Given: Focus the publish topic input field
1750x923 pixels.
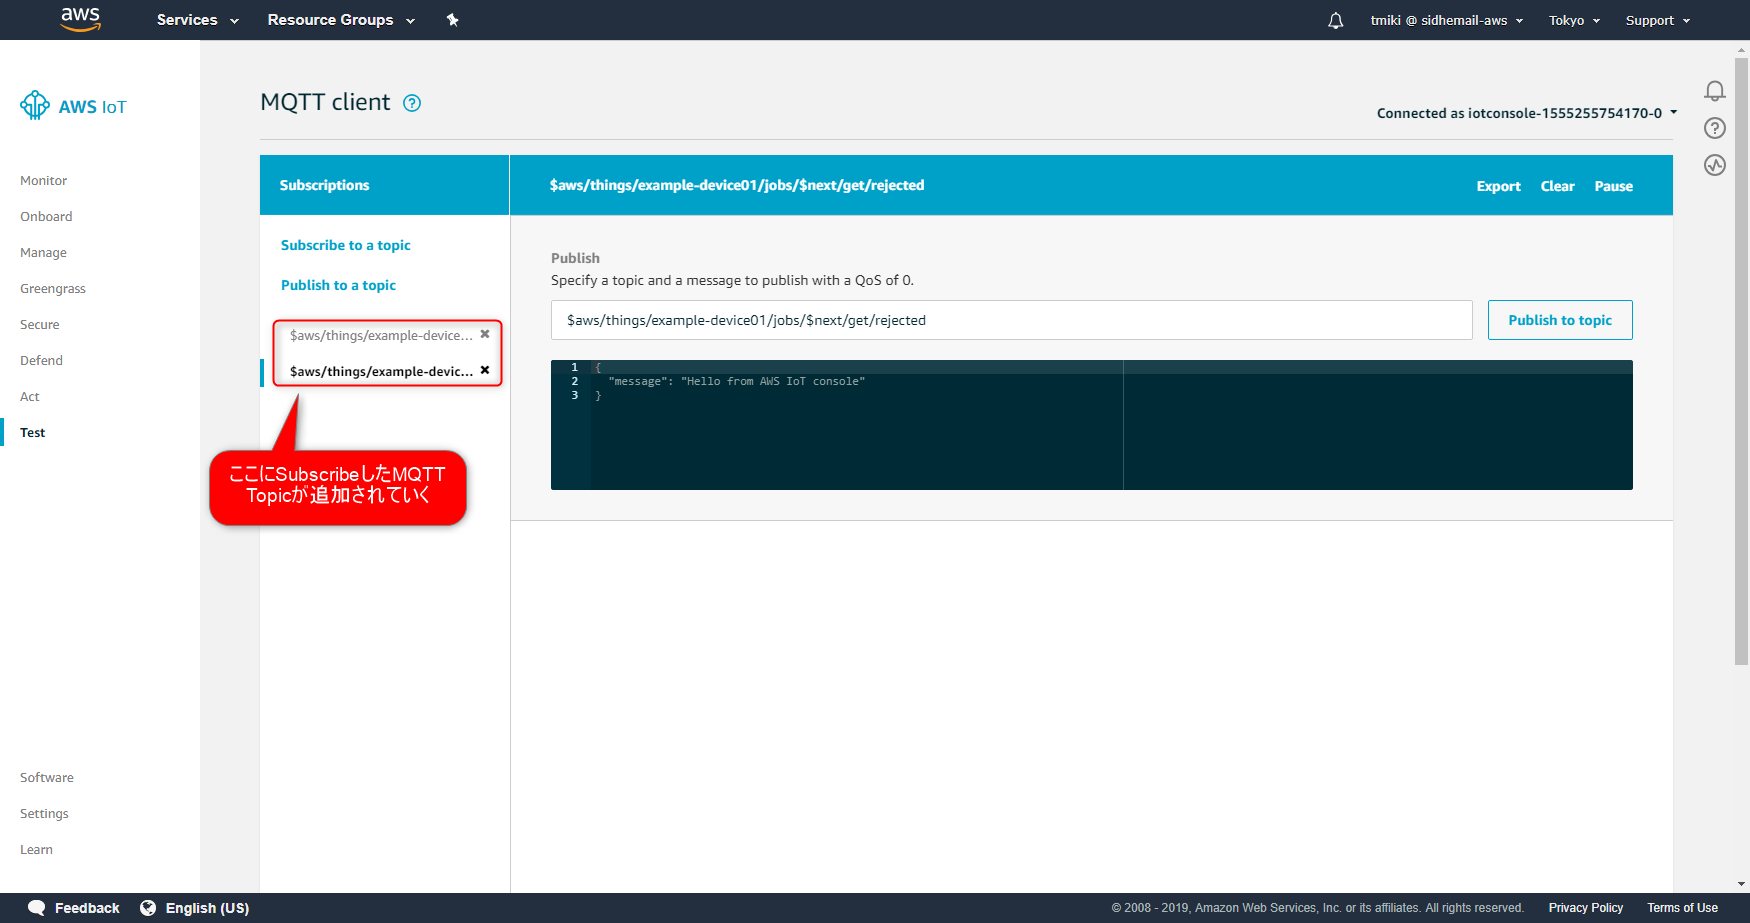Looking at the screenshot, I should click(x=1011, y=320).
